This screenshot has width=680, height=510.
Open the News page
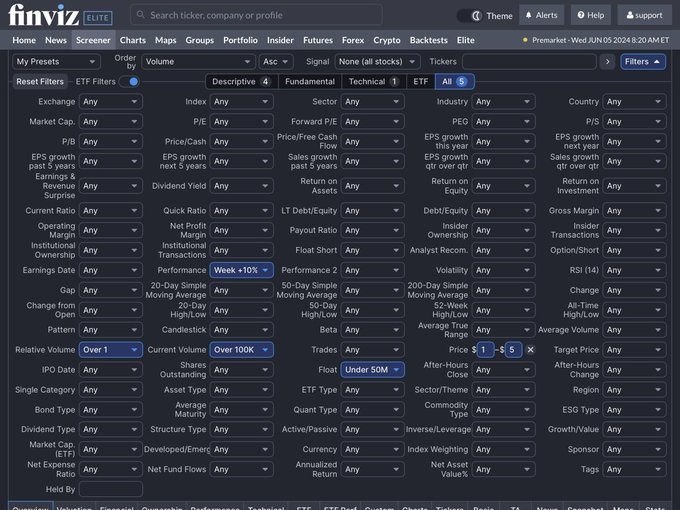tap(56, 40)
